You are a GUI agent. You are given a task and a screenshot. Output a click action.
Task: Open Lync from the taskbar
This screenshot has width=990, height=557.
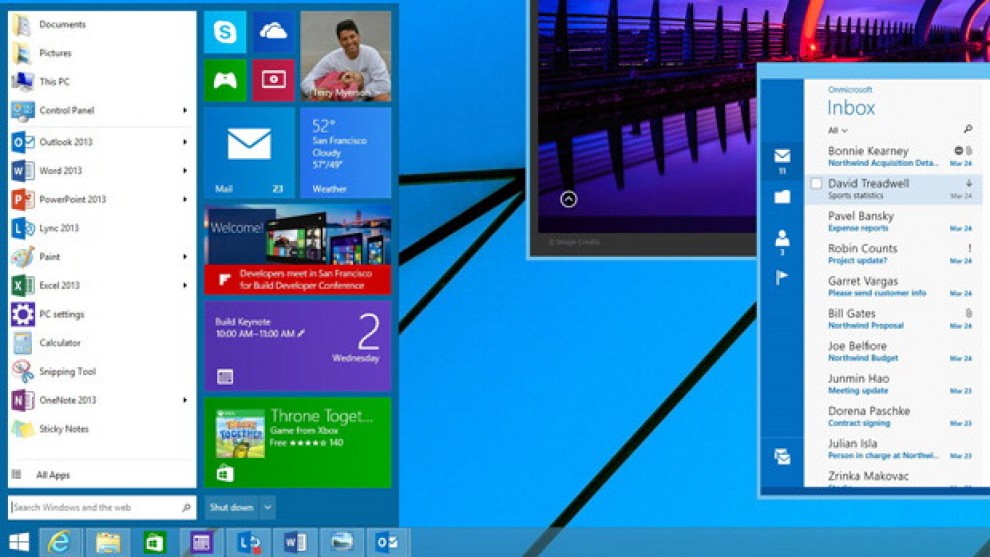pos(248,542)
